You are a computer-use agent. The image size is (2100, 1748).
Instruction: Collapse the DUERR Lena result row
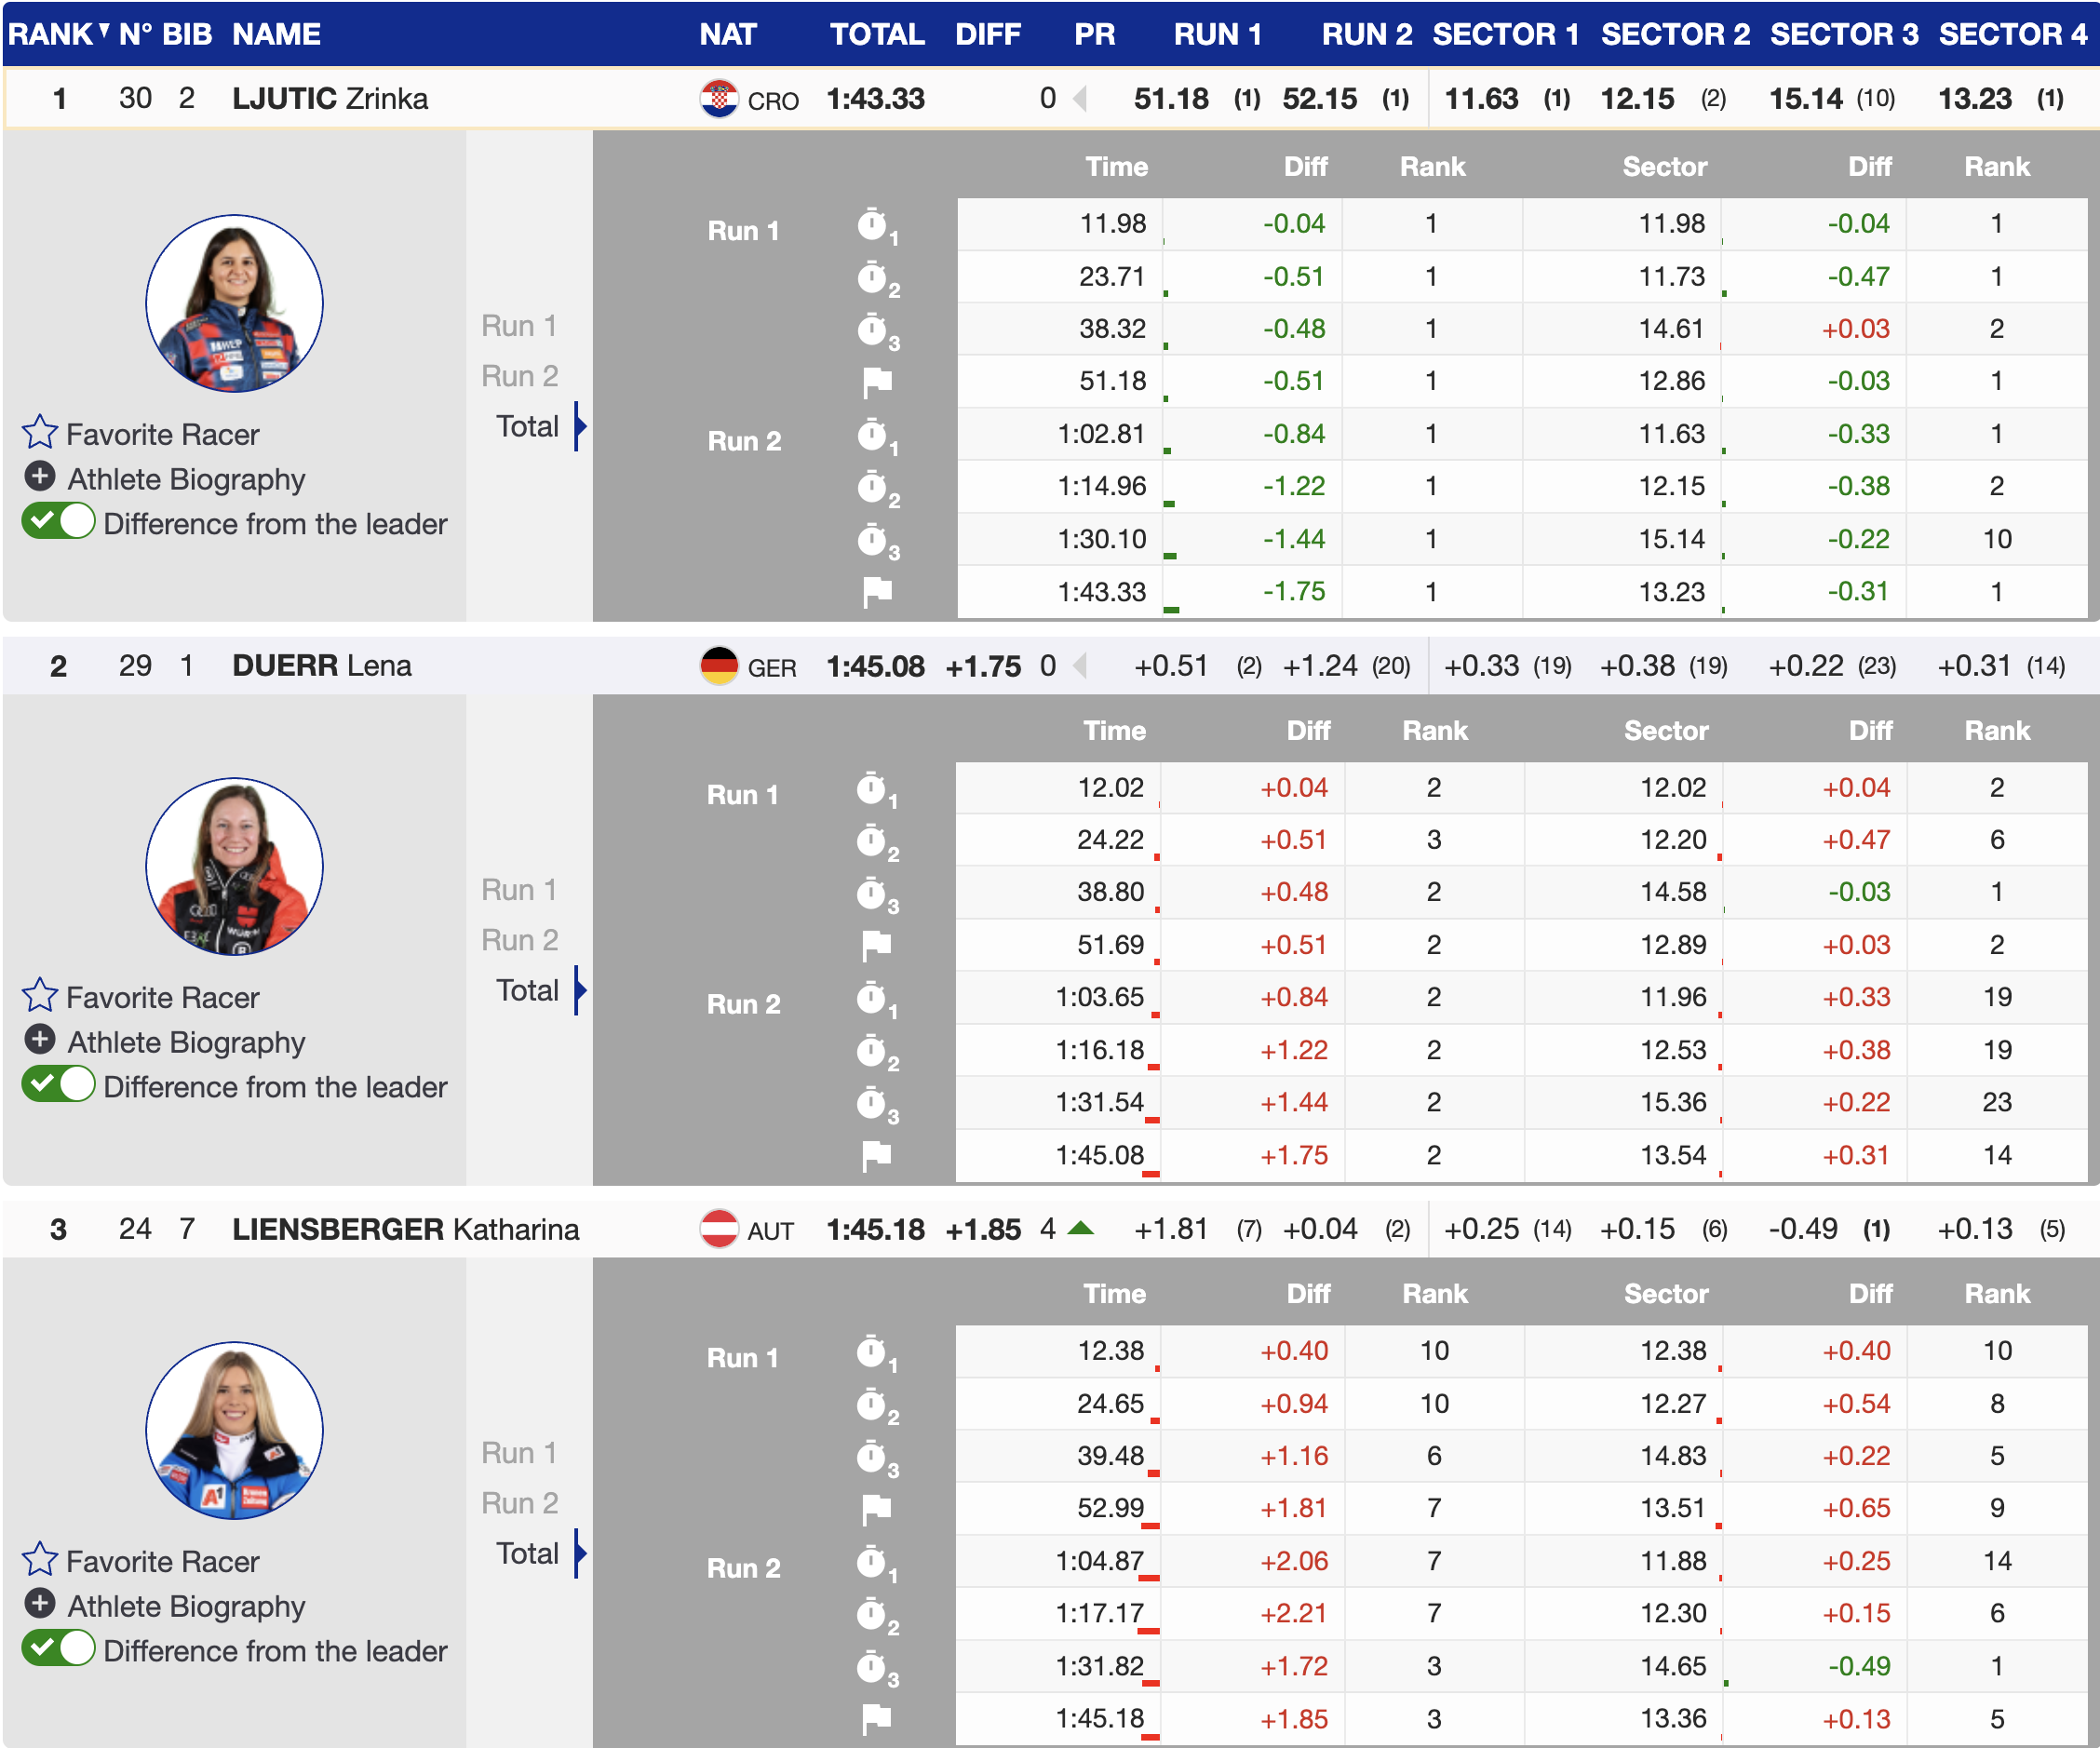pyautogui.click(x=321, y=666)
